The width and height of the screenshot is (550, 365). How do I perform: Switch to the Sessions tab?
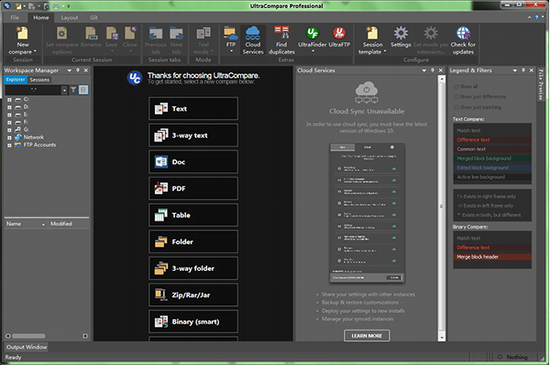coord(39,80)
